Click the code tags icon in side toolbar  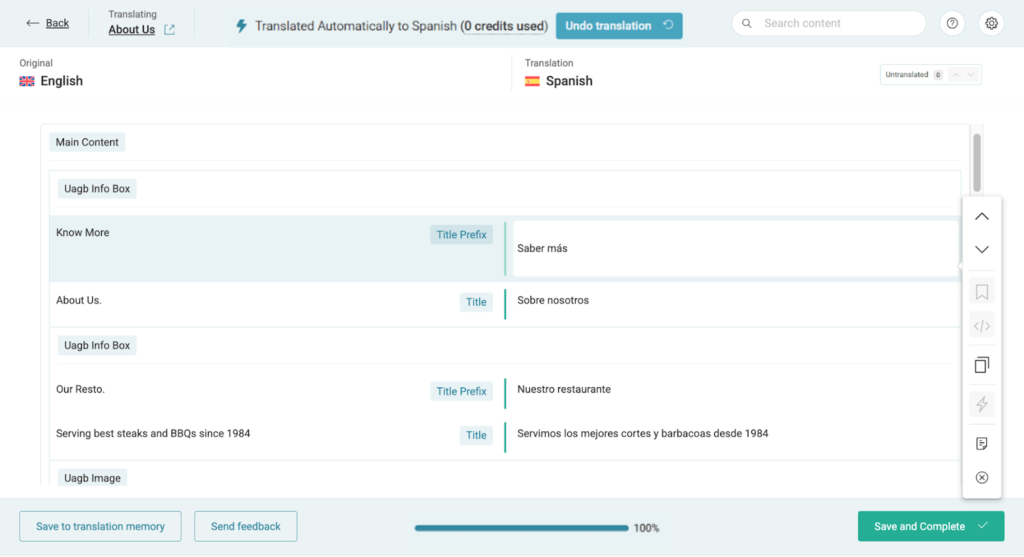click(x=981, y=325)
